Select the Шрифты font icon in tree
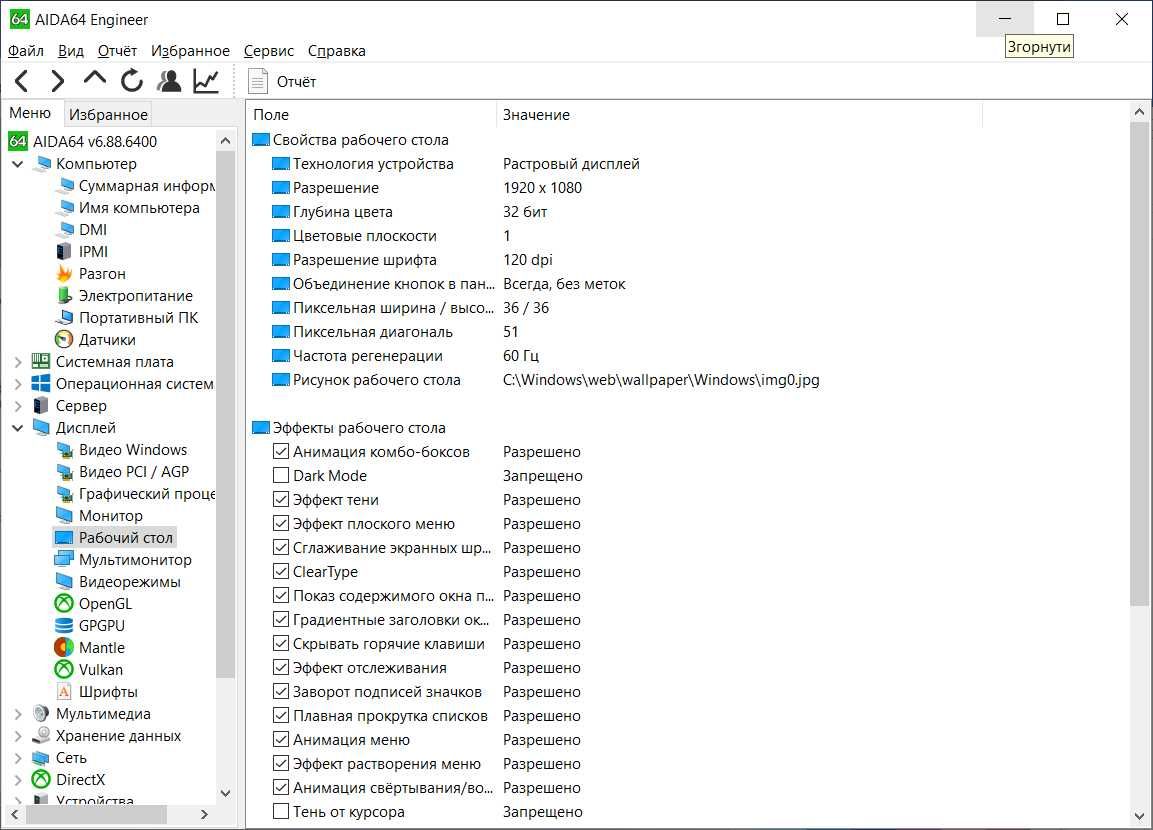The height and width of the screenshot is (830, 1153). [x=65, y=692]
